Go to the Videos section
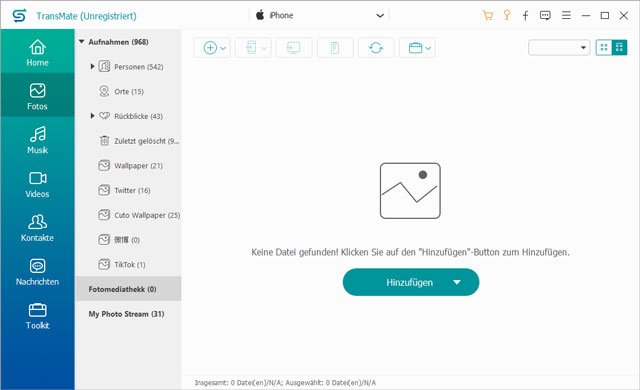Image resolution: width=640 pixels, height=390 pixels. pyautogui.click(x=38, y=184)
